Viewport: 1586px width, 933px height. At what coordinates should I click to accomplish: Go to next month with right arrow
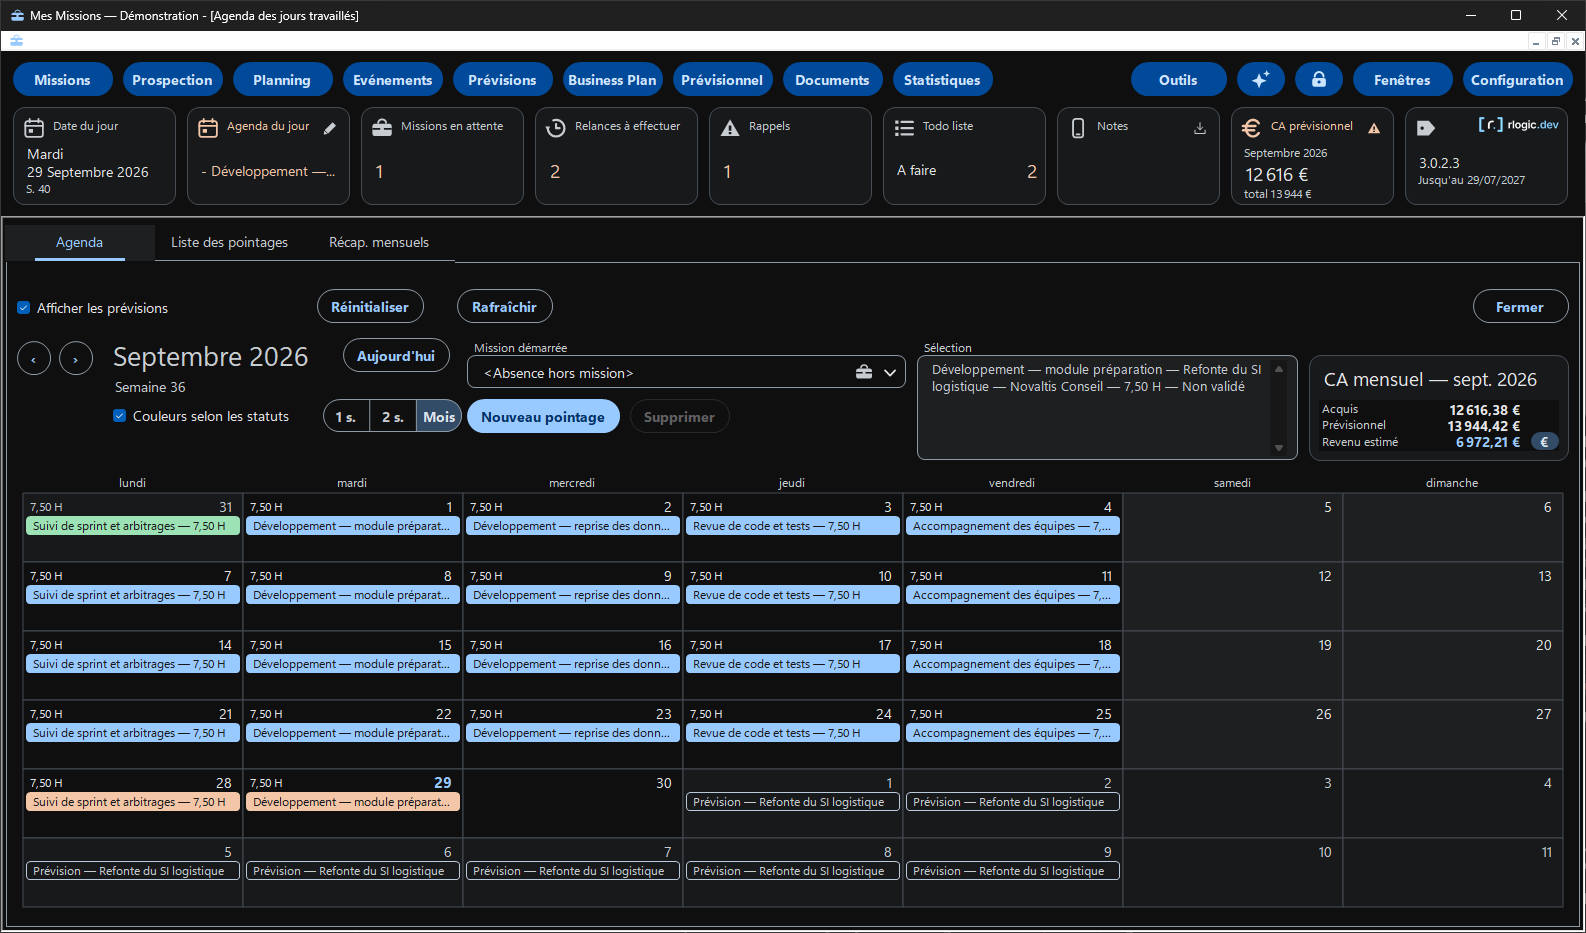[76, 358]
